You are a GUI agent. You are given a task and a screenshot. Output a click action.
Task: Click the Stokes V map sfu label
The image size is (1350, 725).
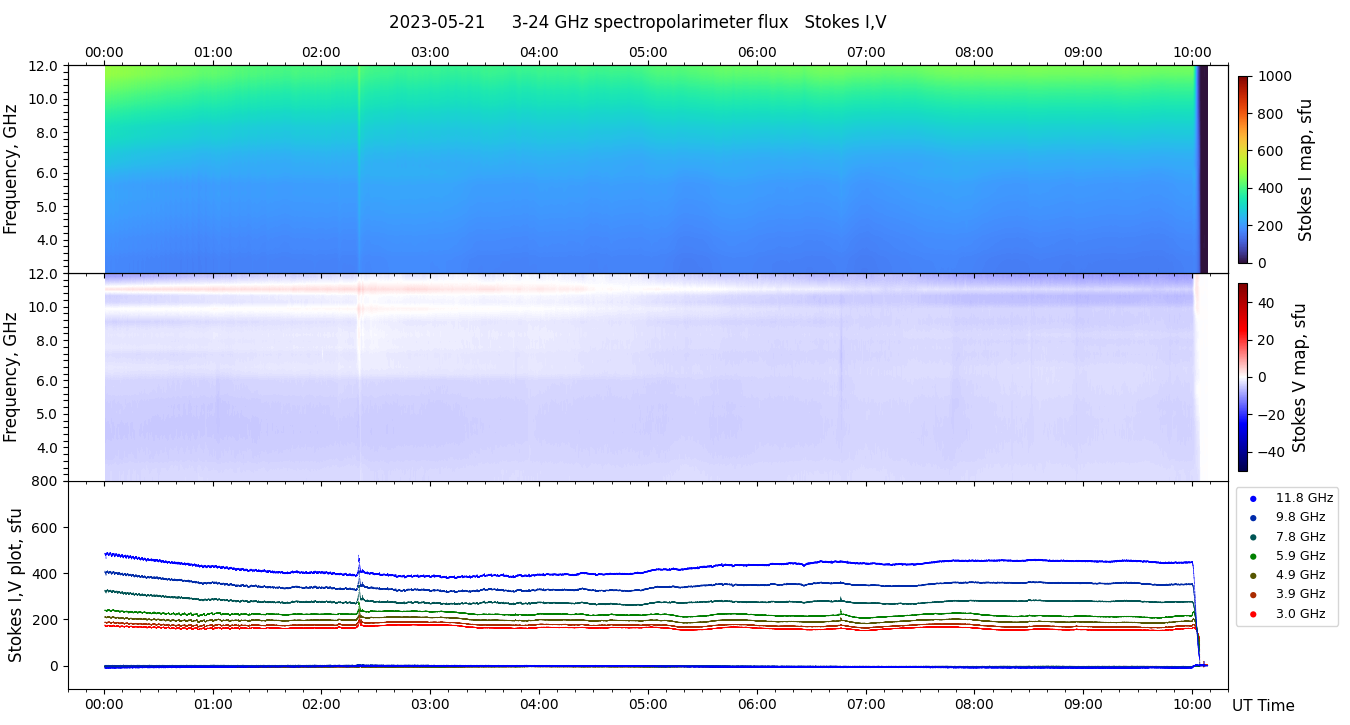coord(1299,377)
